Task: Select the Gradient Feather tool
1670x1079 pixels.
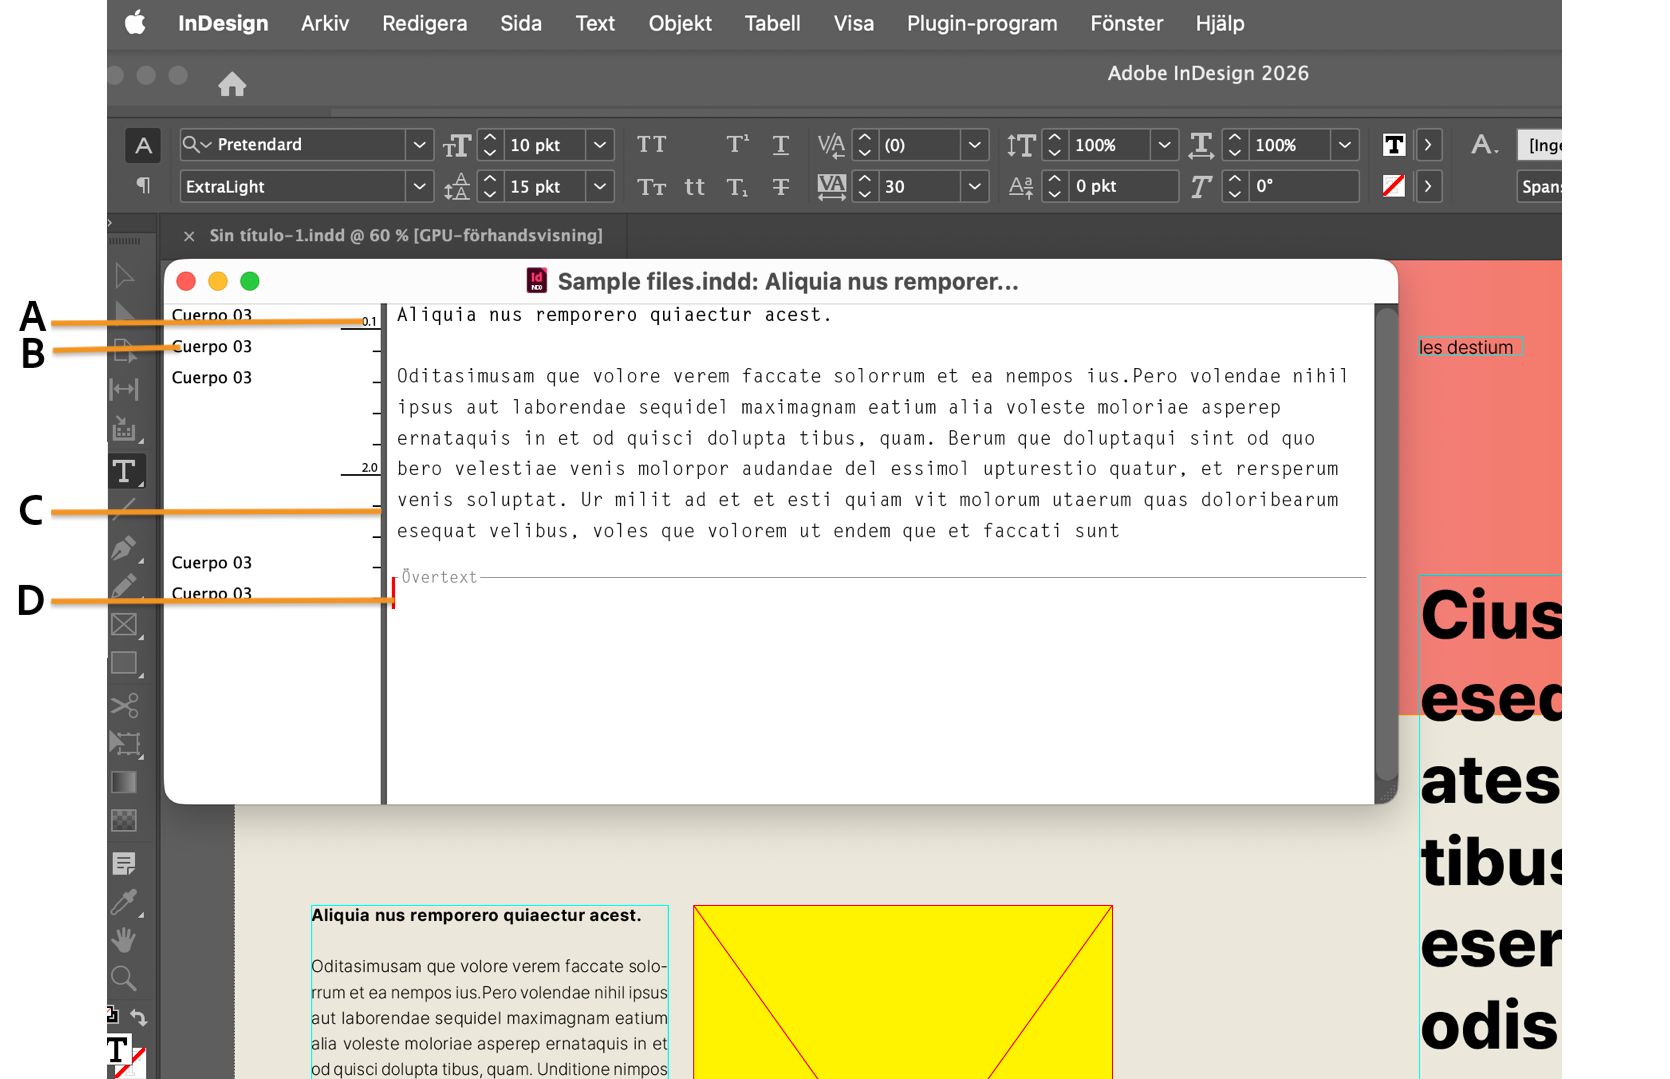Action: pos(124,820)
